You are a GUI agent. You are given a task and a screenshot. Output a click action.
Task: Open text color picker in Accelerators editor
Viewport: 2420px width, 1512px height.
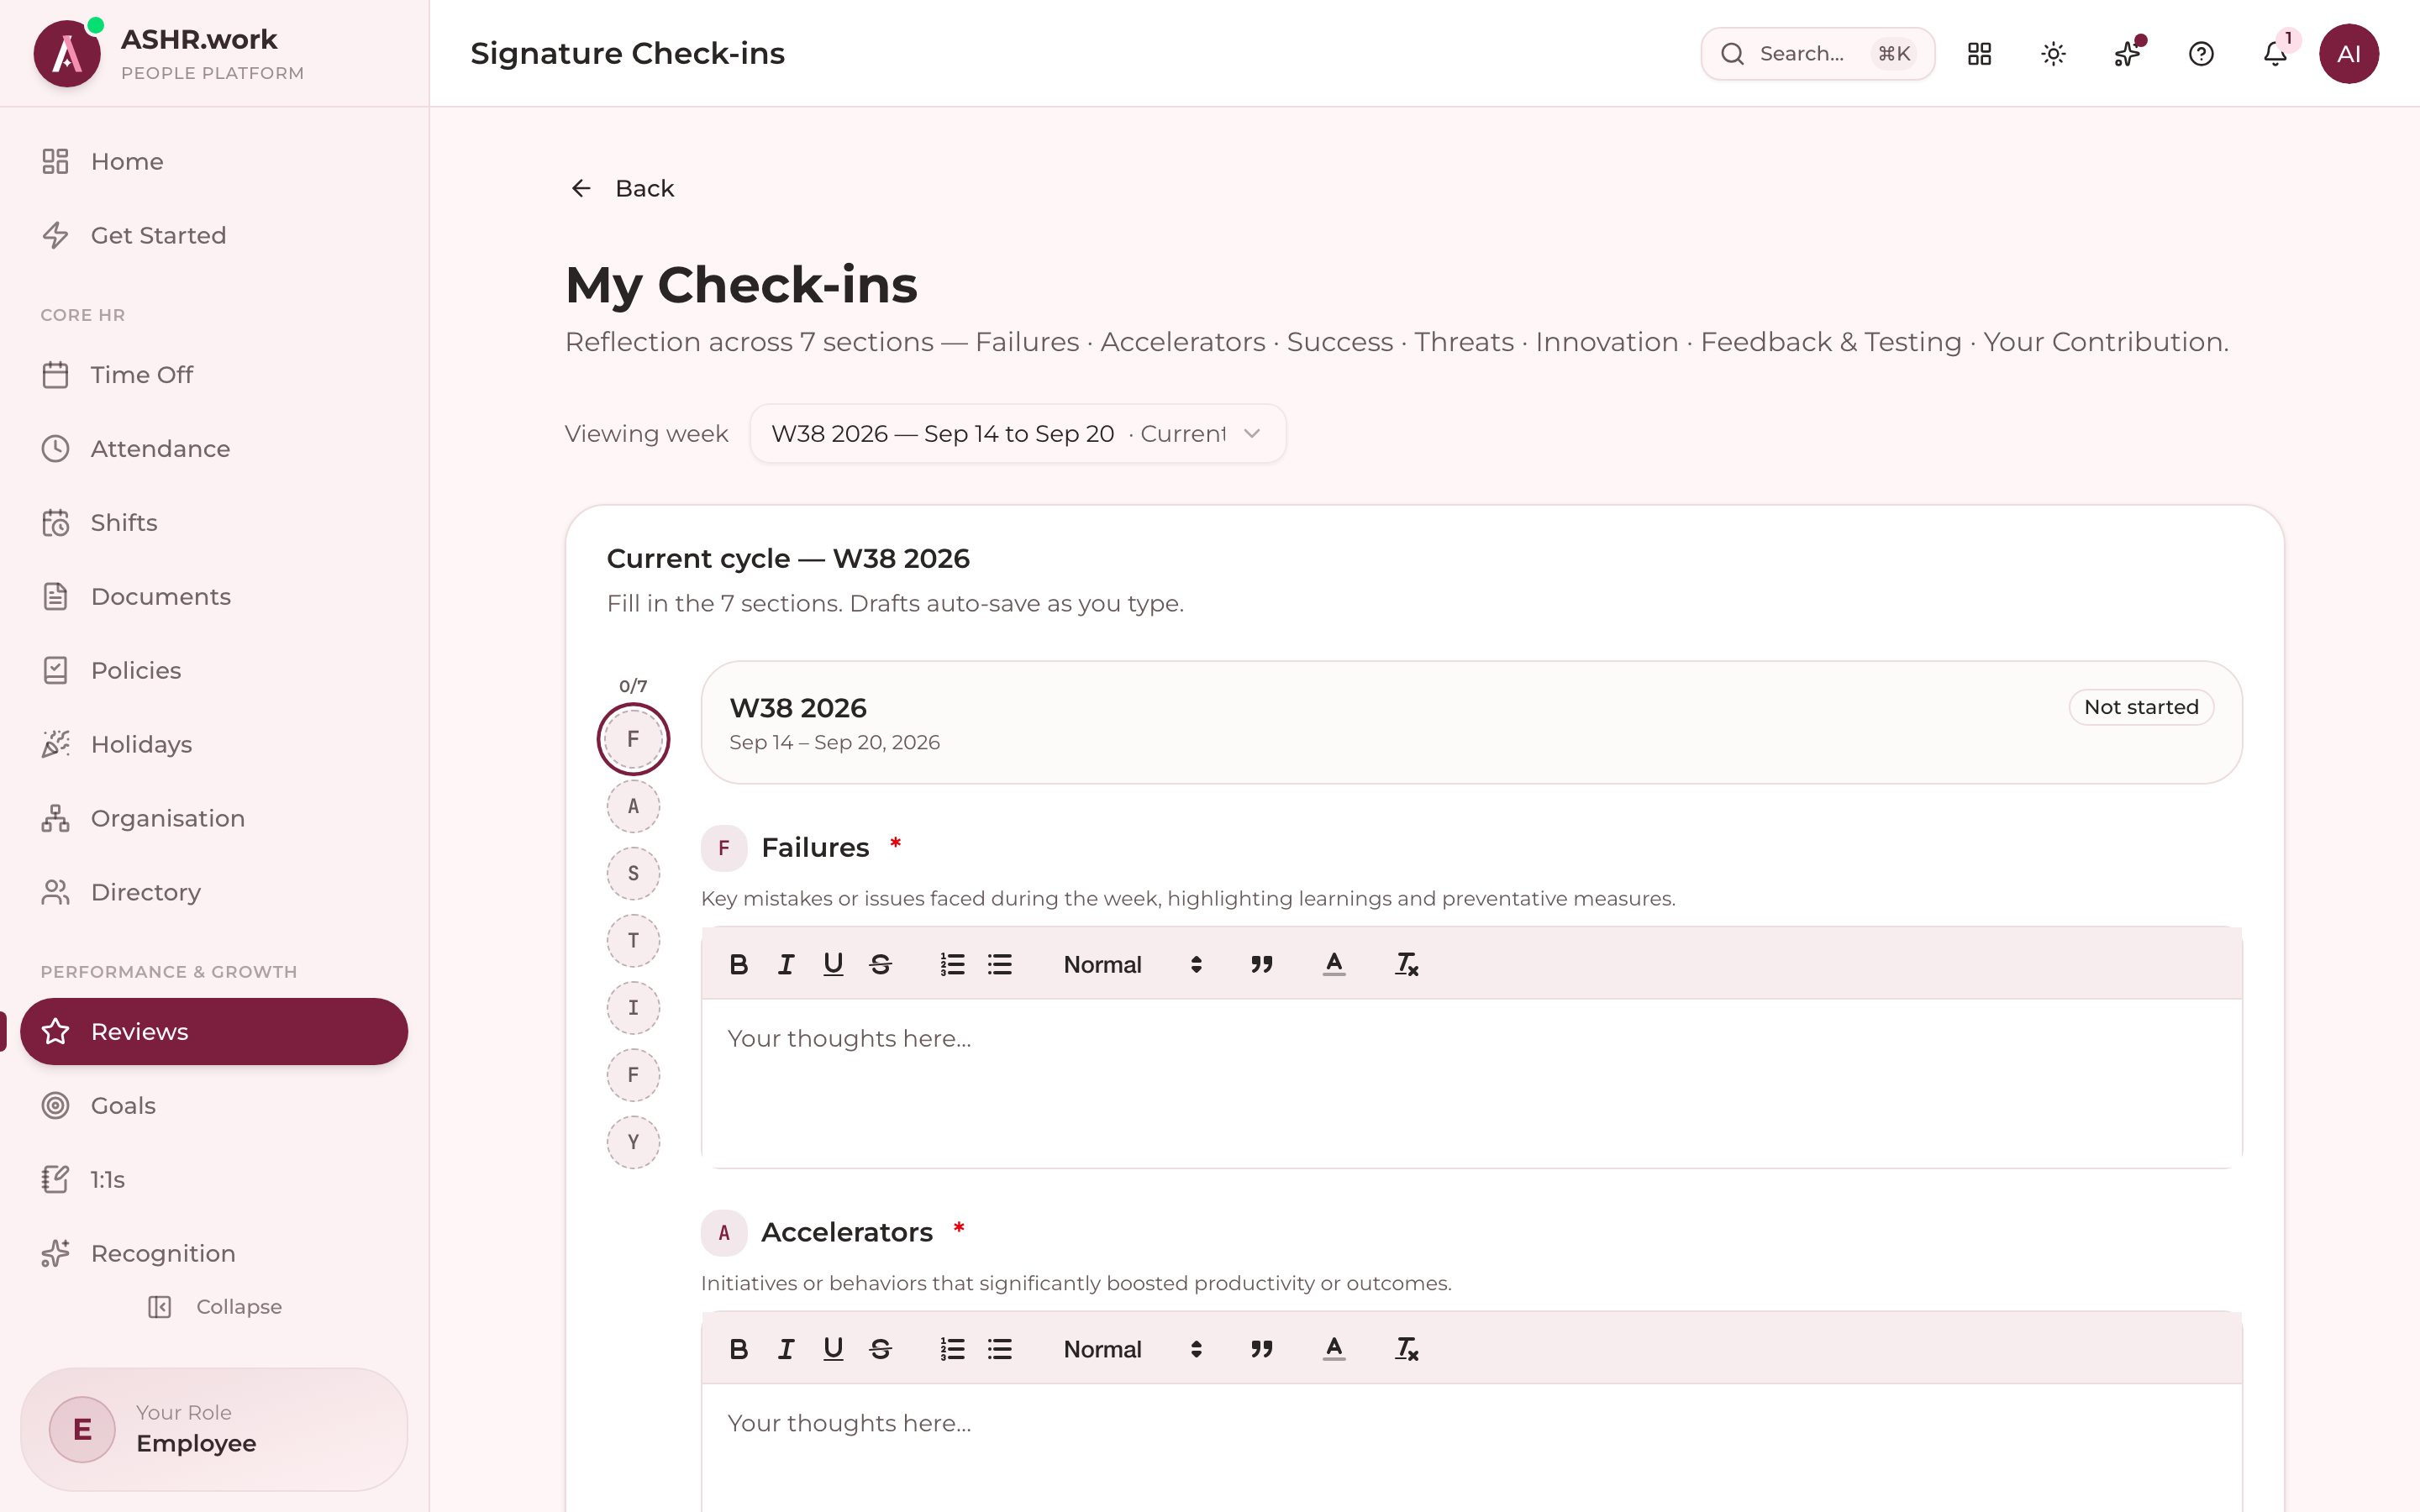point(1334,1349)
